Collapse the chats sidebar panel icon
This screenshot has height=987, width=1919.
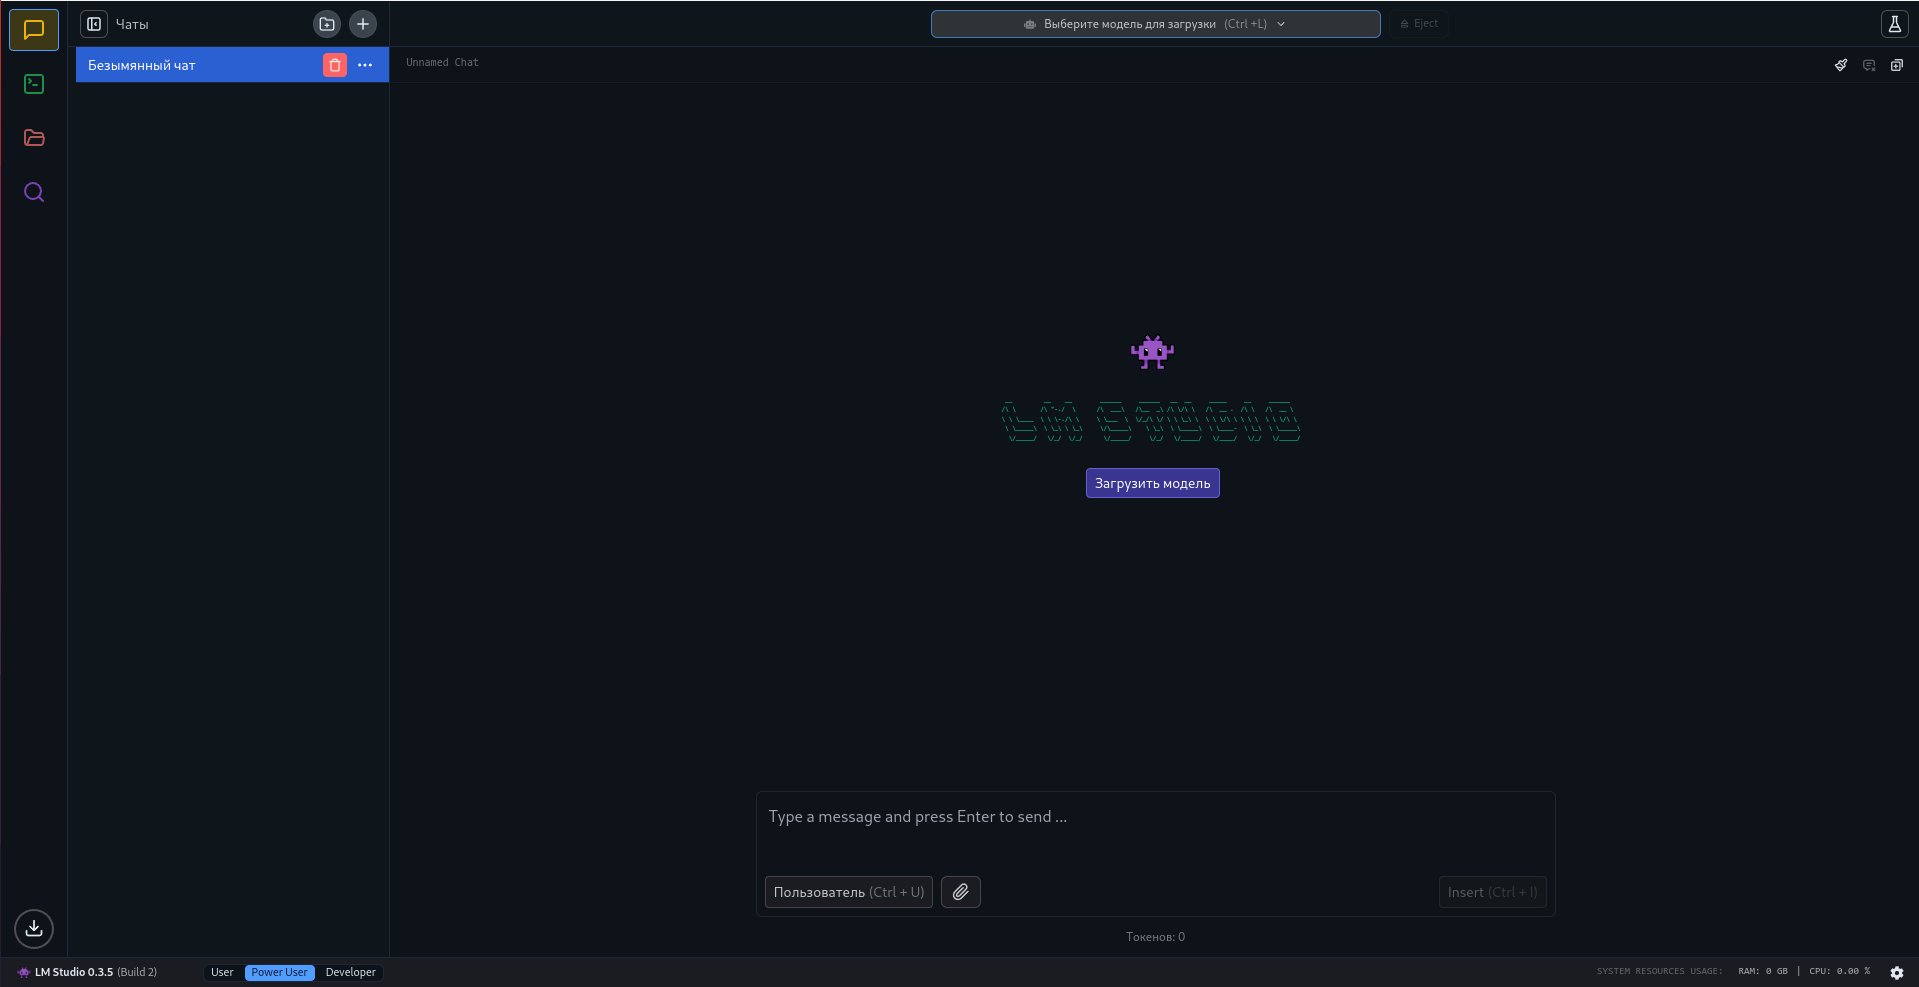pos(94,24)
